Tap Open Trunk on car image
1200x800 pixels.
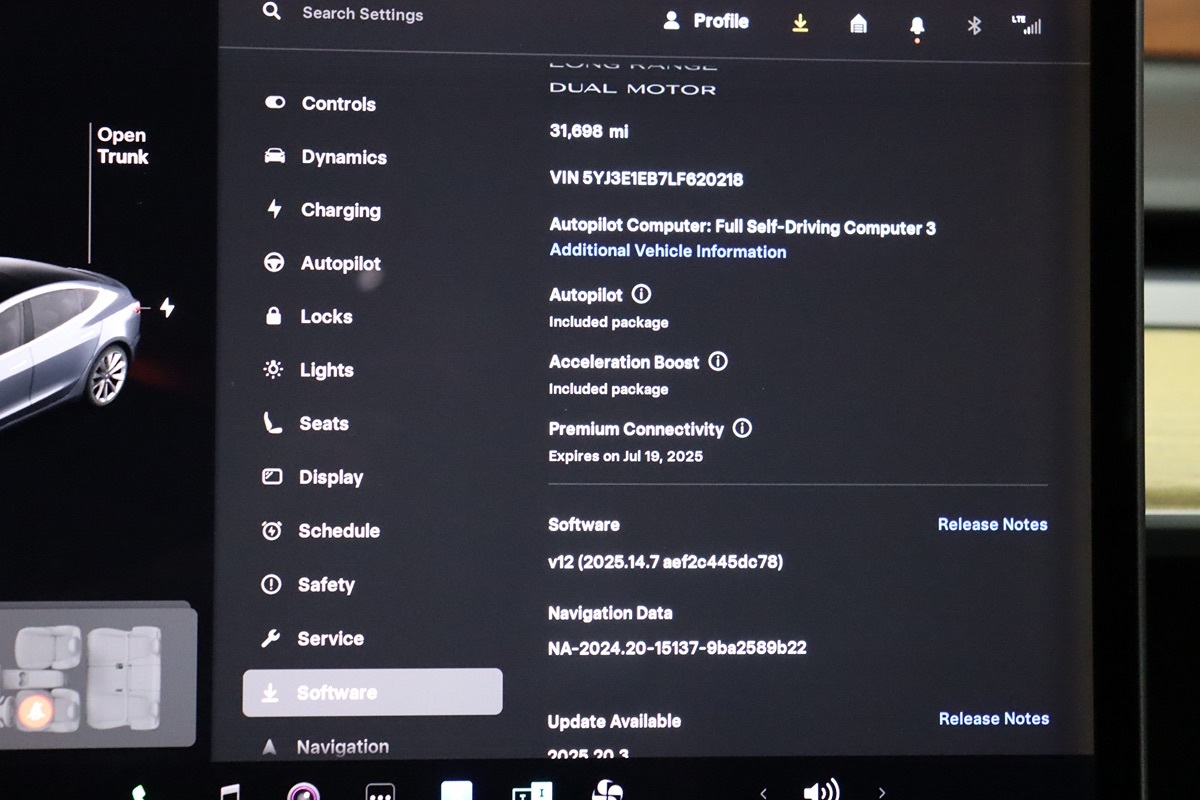tap(122, 146)
